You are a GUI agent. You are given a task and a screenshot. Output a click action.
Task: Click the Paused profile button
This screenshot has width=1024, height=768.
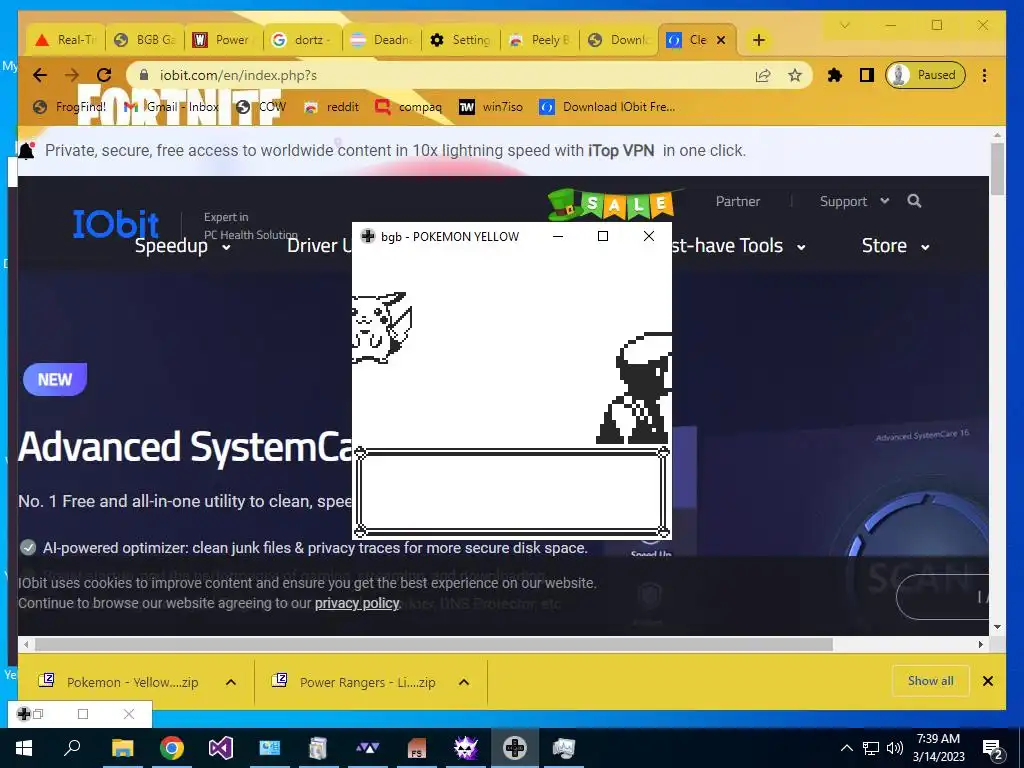pyautogui.click(x=925, y=75)
